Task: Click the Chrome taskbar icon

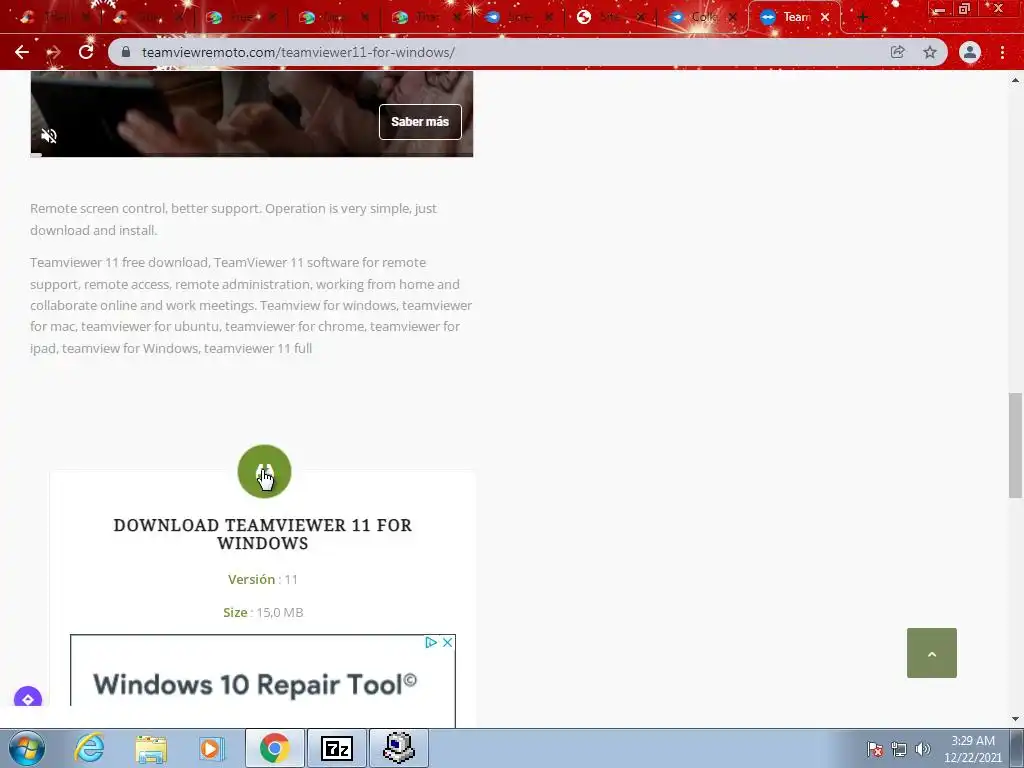Action: (x=275, y=748)
